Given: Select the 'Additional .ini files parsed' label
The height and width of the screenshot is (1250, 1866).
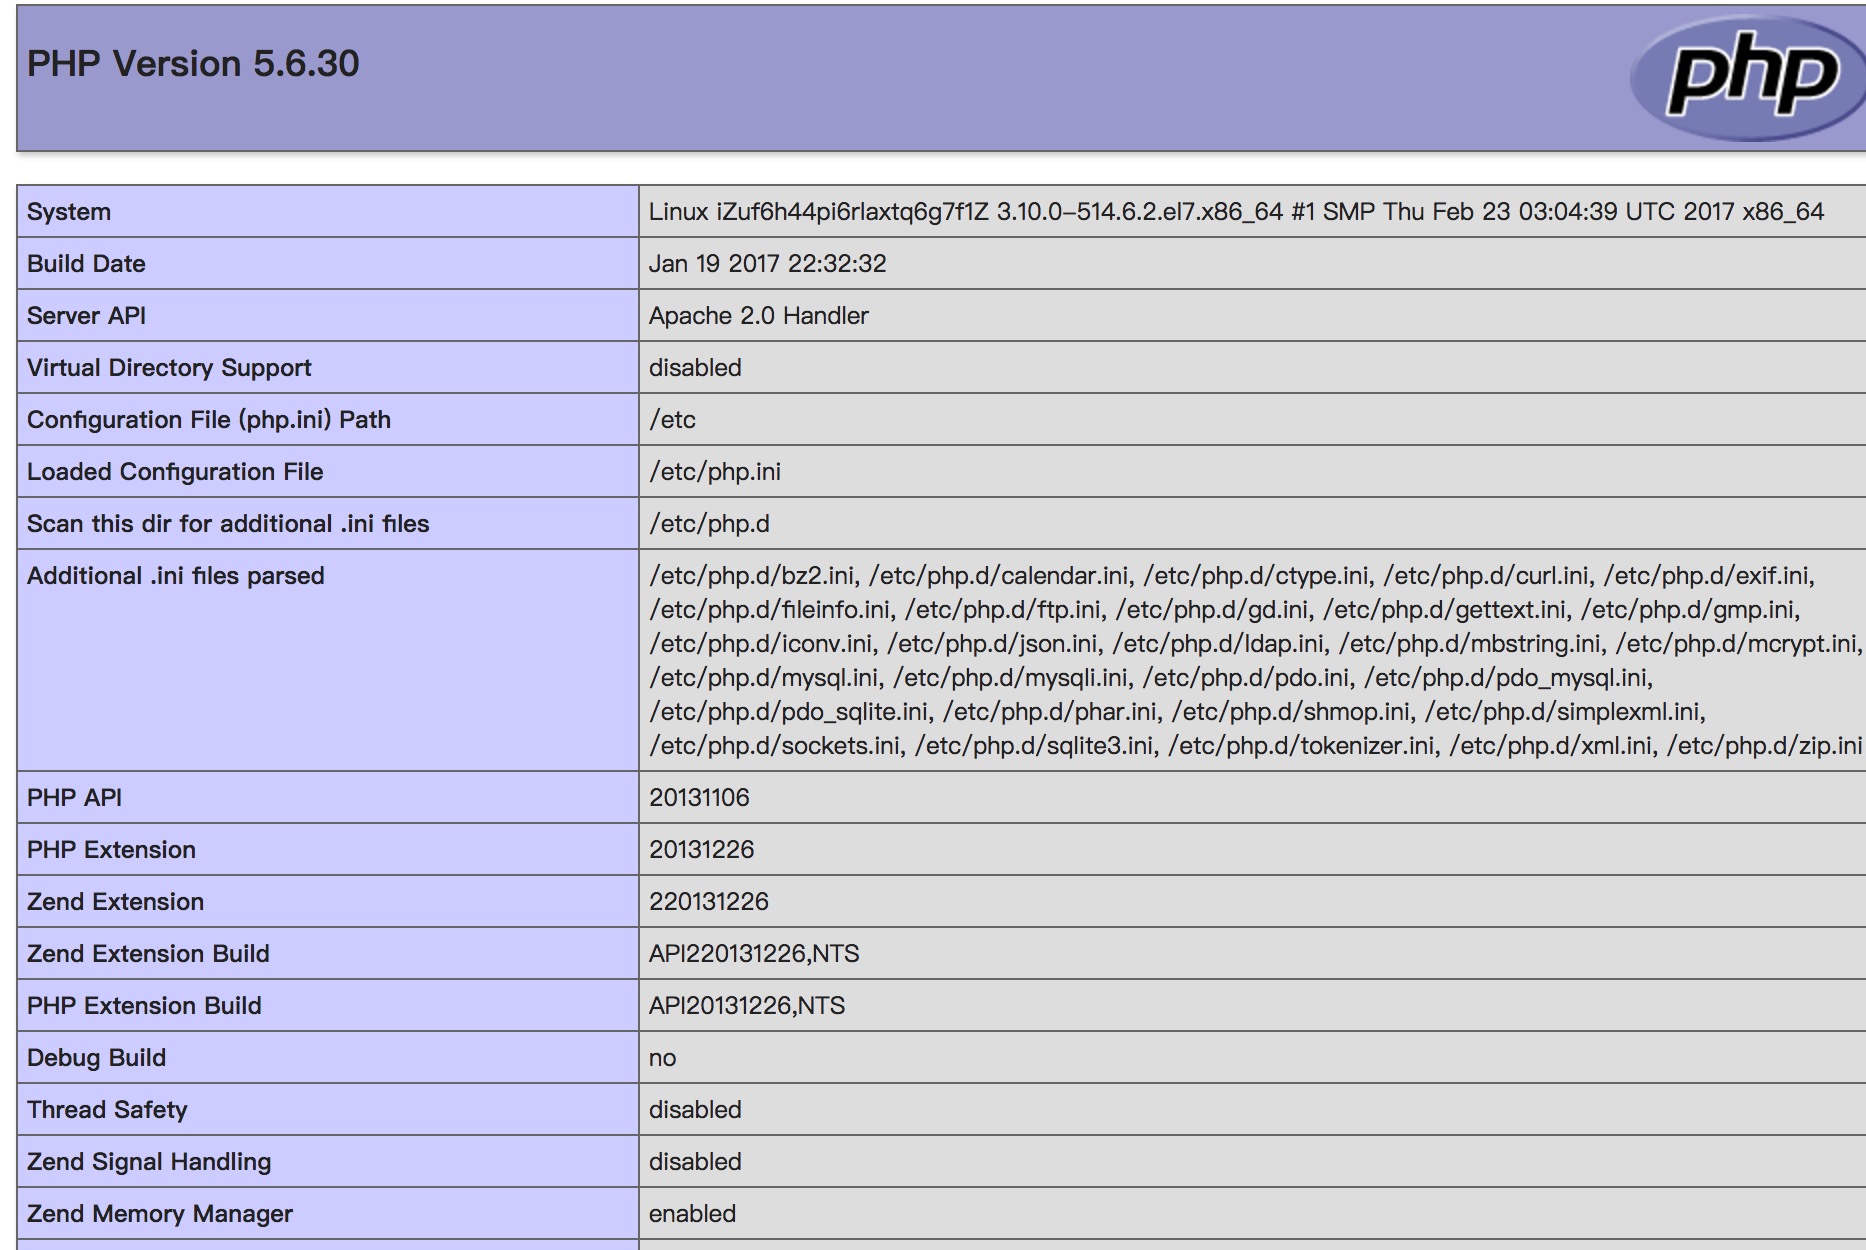Looking at the screenshot, I should 176,576.
